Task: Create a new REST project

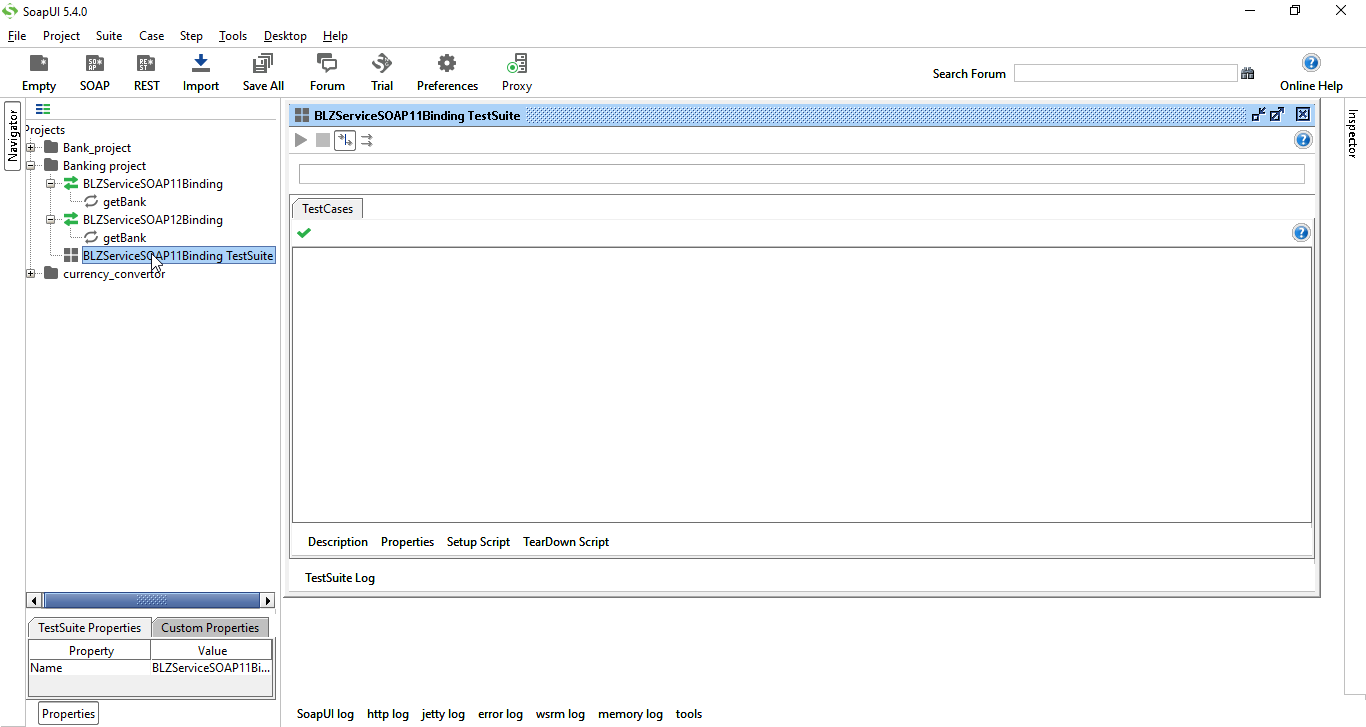Action: point(146,70)
